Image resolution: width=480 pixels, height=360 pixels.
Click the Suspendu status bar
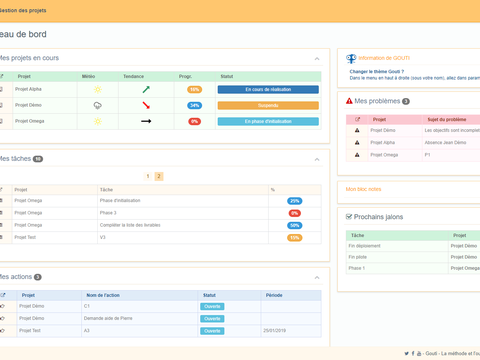268,105
